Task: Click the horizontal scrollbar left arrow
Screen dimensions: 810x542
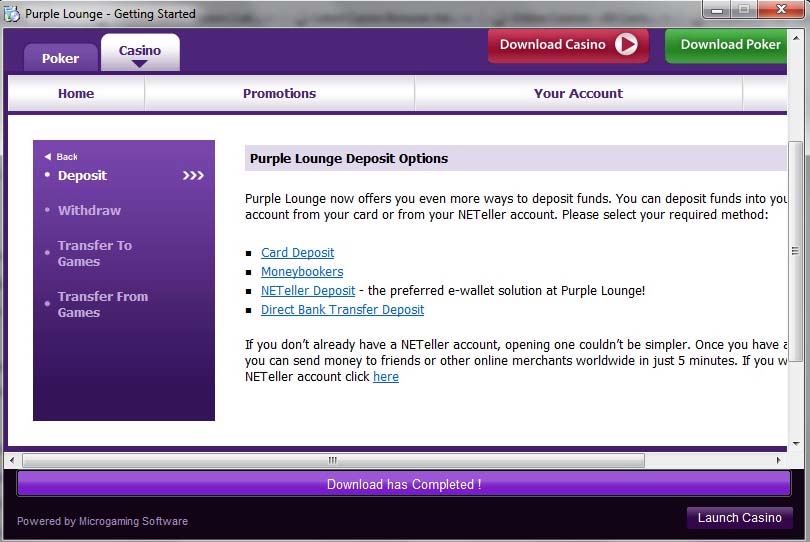Action: 12,460
